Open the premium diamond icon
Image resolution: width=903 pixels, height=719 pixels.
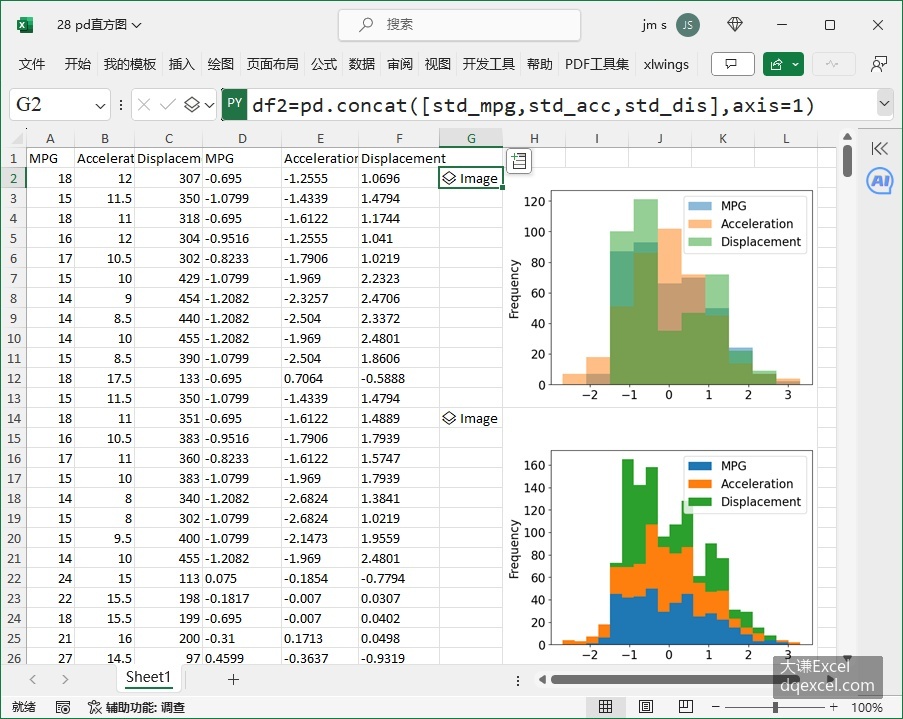pyautogui.click(x=735, y=24)
